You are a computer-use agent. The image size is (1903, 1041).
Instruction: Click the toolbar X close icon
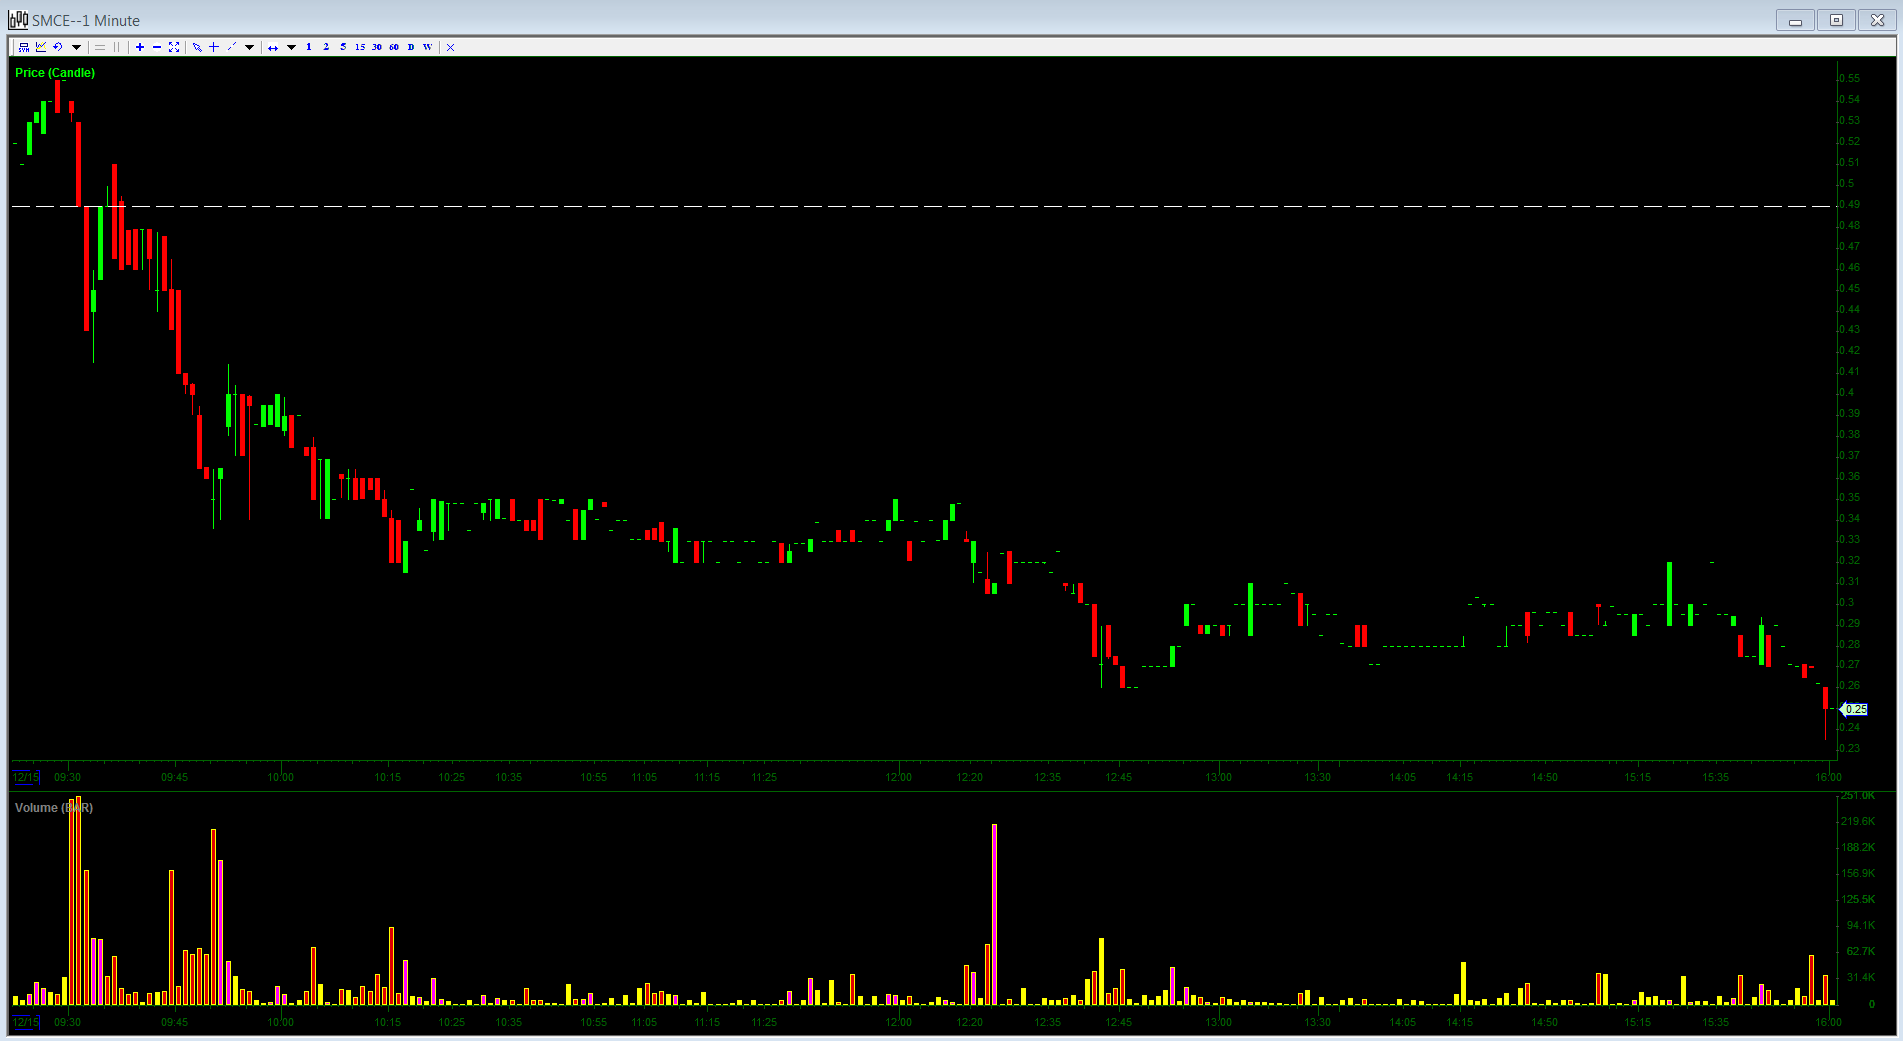pyautogui.click(x=451, y=47)
